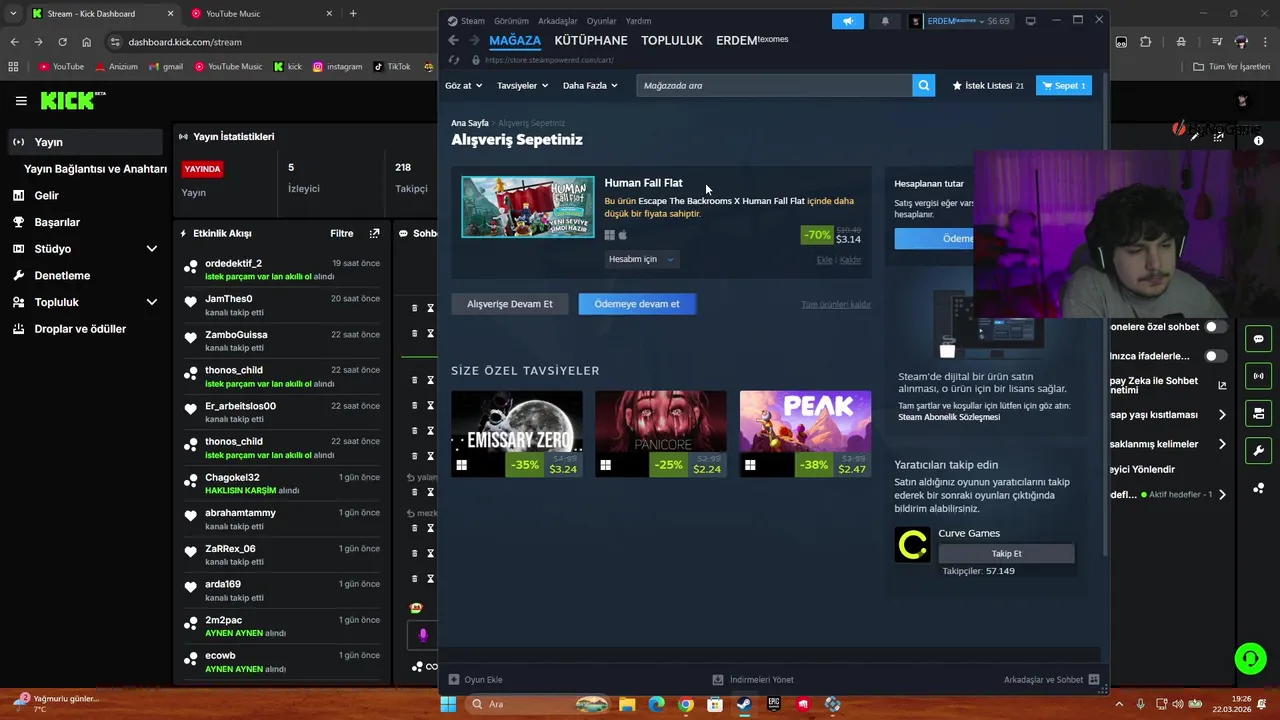Expand the Daha Fazla dropdown
This screenshot has height=720, width=1280.
(x=590, y=86)
